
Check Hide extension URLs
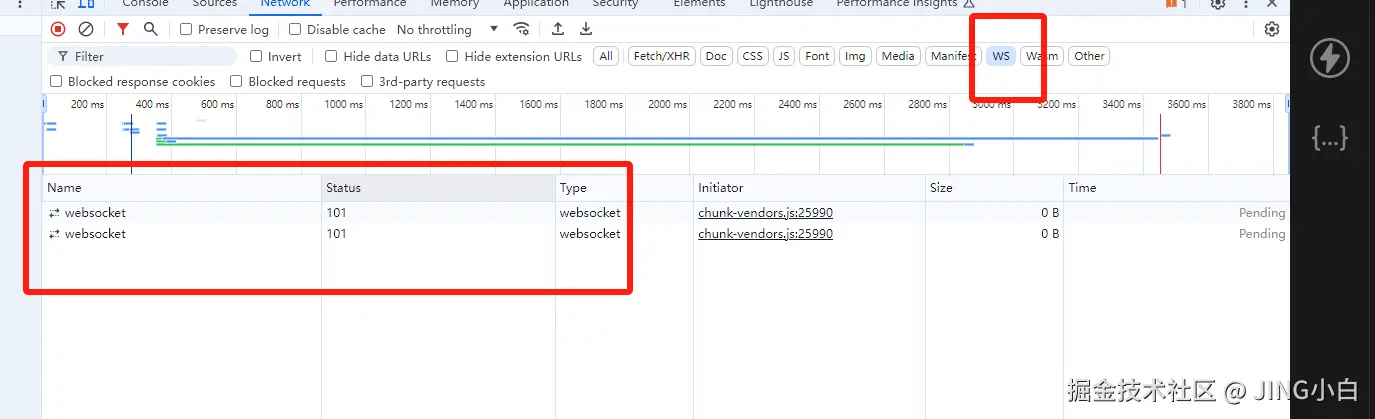pos(452,56)
